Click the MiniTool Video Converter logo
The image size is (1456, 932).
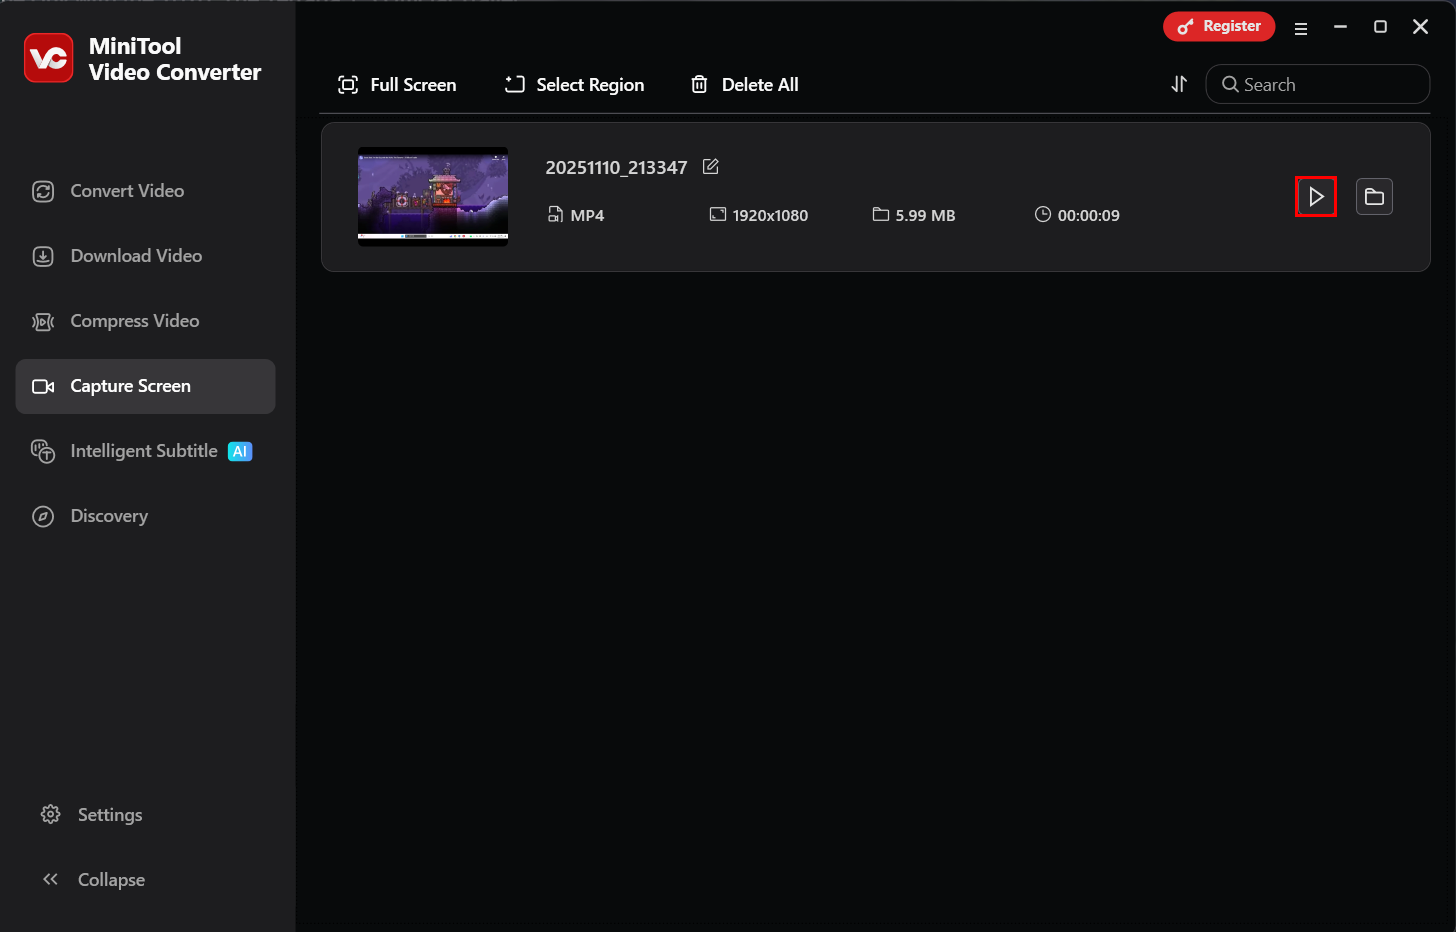coord(48,58)
